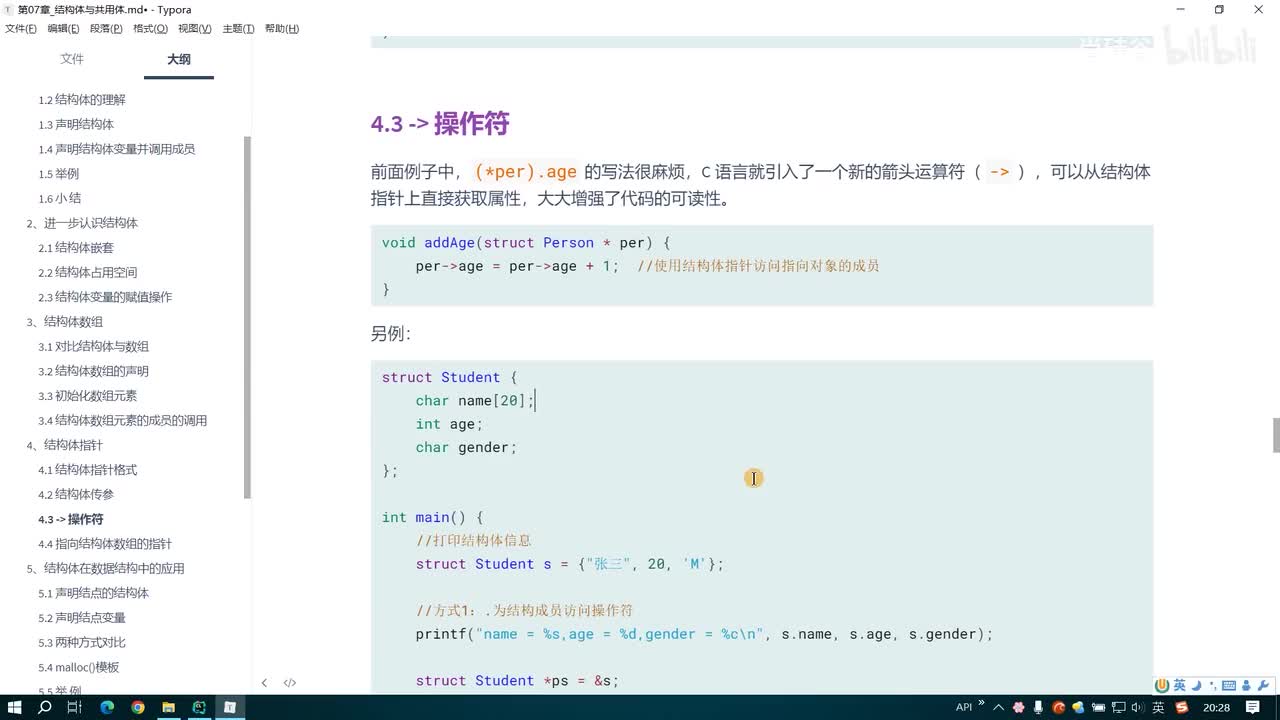Jump to outline 3、结构体数组
Screen dimensions: 1280x720
pyautogui.click(x=64, y=322)
